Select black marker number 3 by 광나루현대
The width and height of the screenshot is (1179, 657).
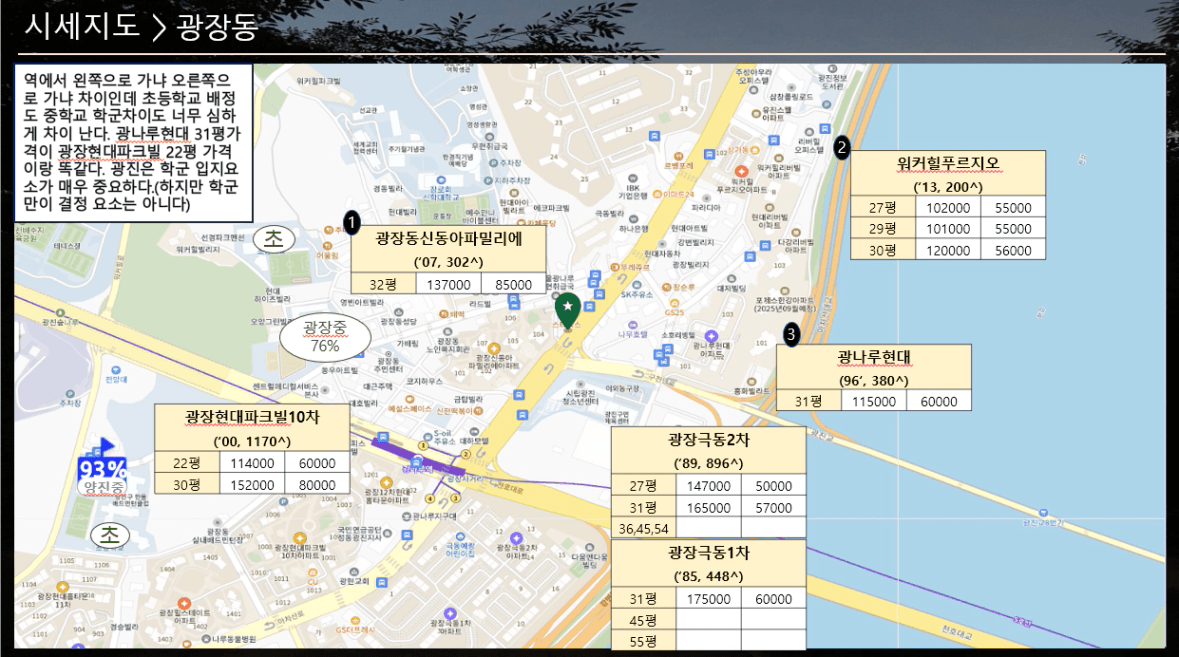point(790,334)
